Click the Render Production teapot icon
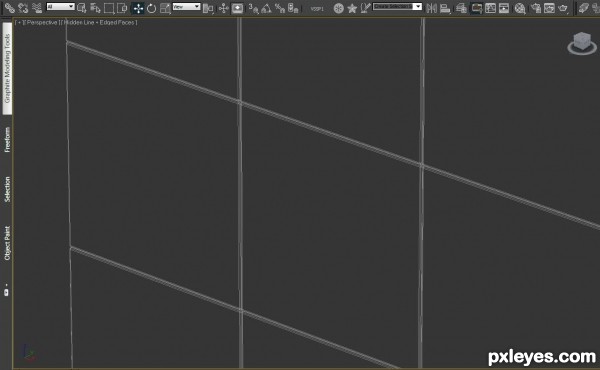The height and width of the screenshot is (370, 600). (563, 8)
